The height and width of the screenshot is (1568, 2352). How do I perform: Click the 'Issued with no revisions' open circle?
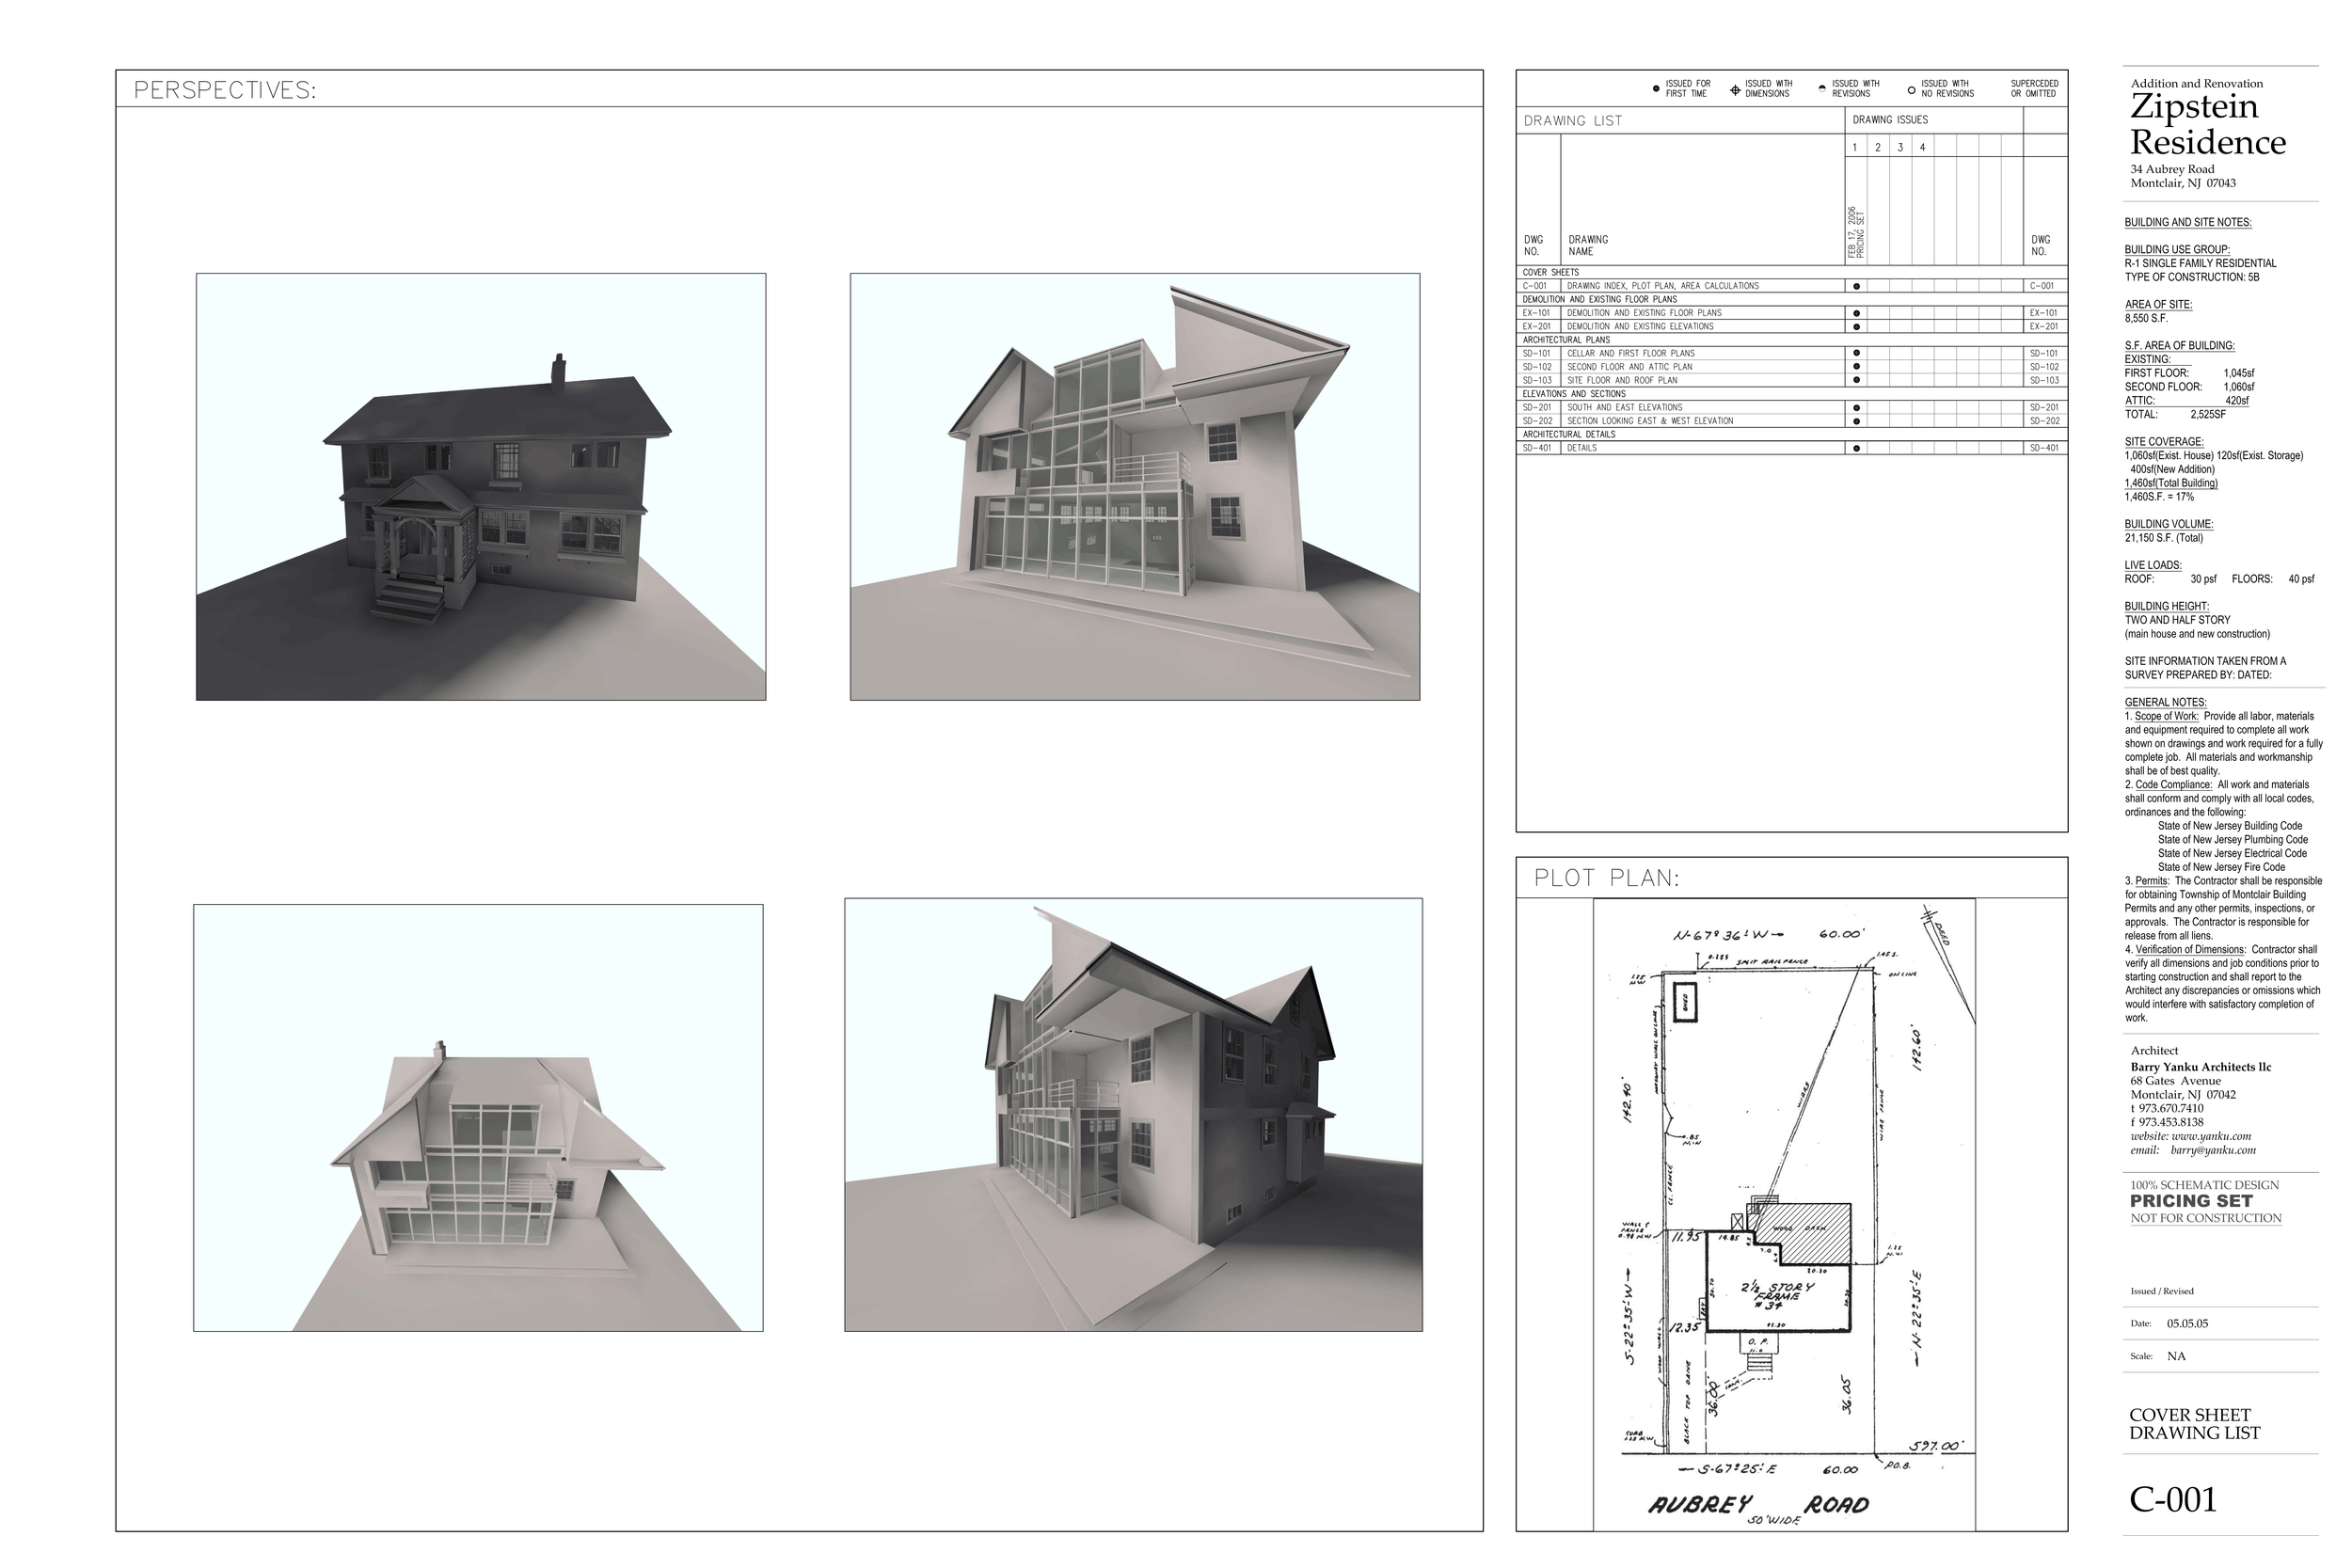coord(1911,90)
